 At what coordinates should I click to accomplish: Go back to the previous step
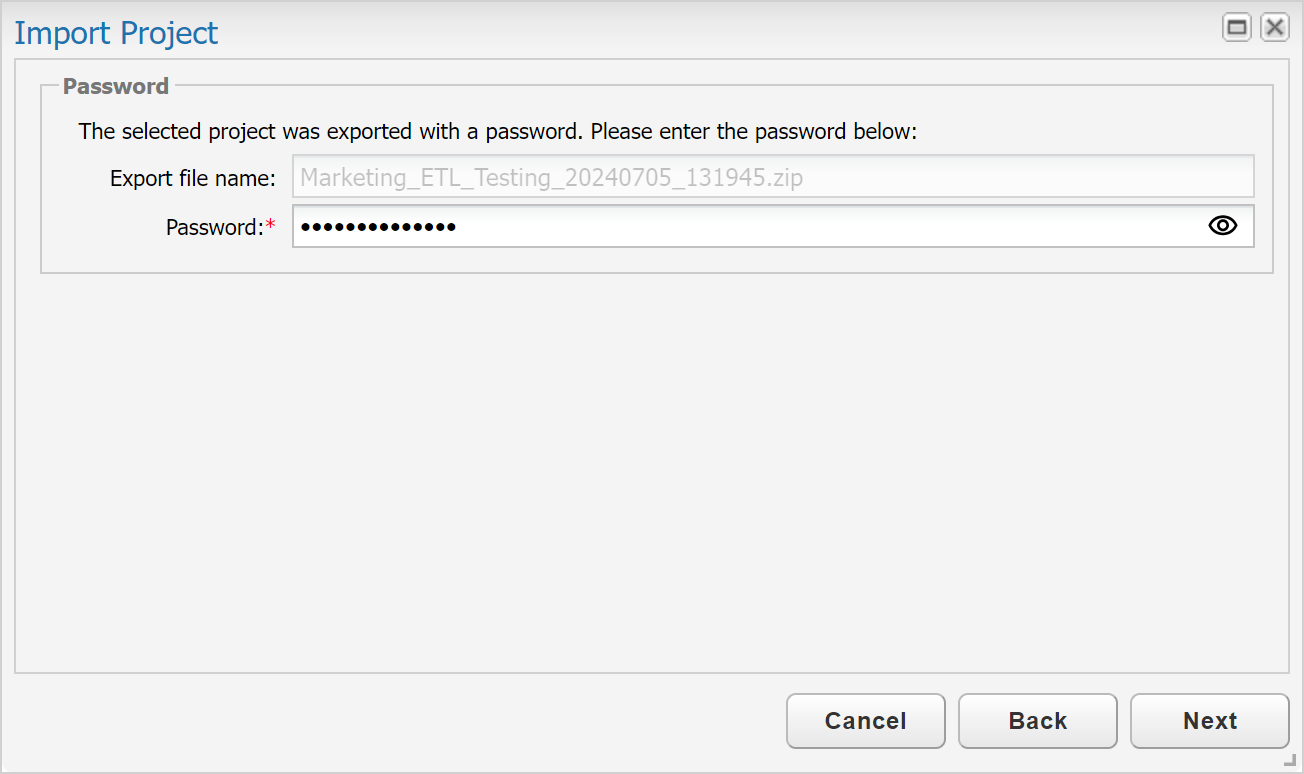[x=1037, y=721]
